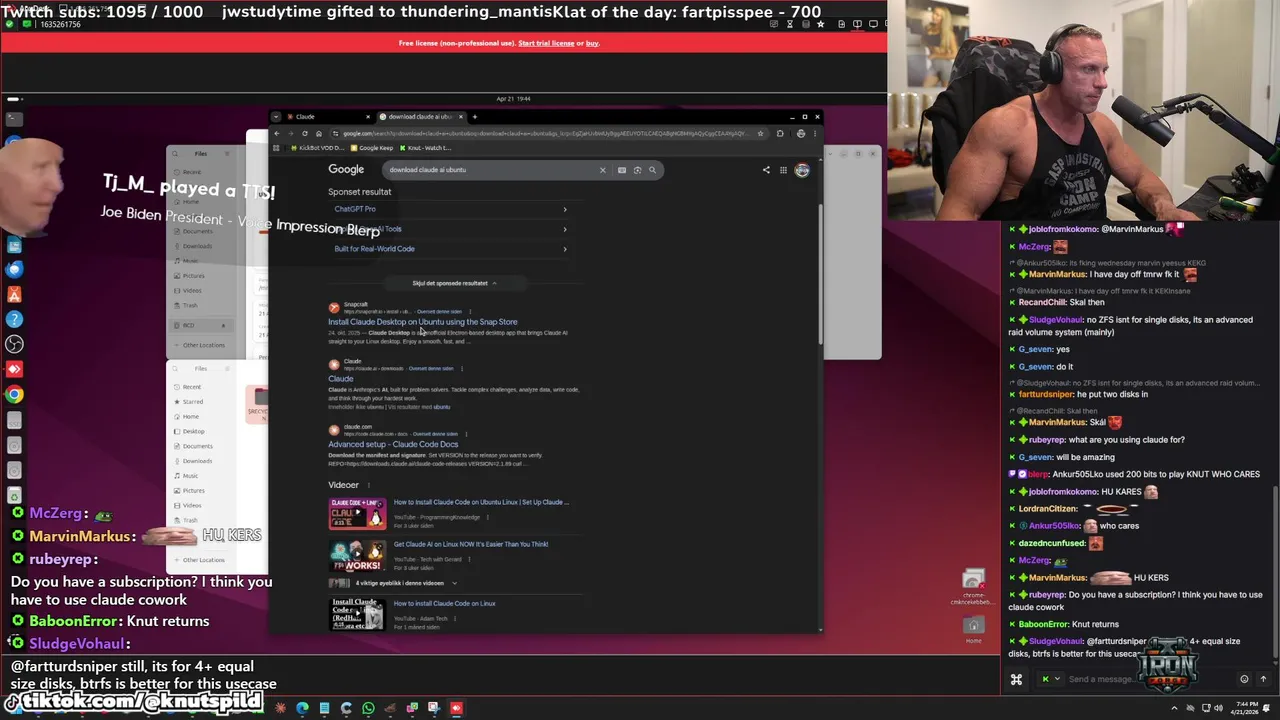
Task: Collapse sponsored results with Skjul button
Action: click(x=454, y=283)
